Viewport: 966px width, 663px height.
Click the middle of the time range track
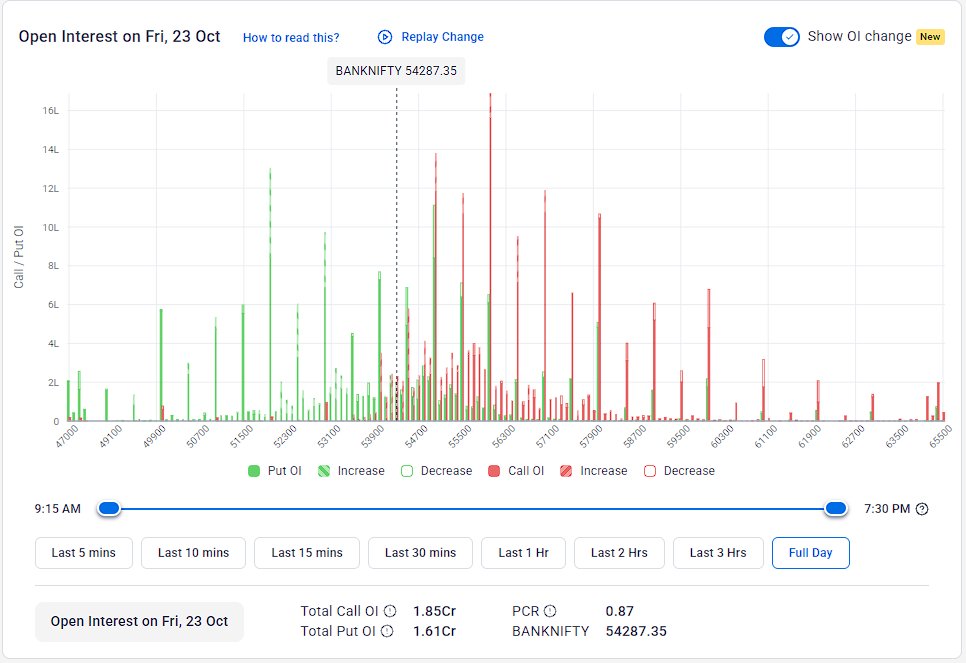473,509
